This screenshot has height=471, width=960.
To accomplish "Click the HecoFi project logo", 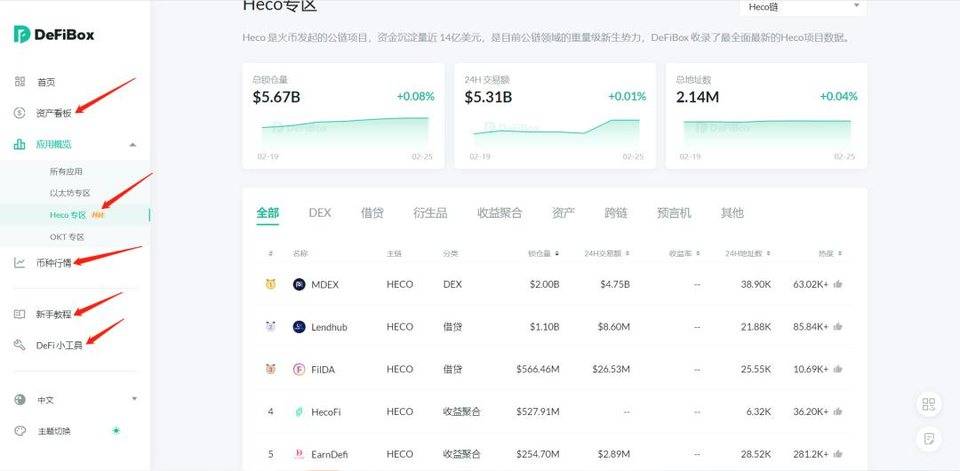I will coord(299,412).
